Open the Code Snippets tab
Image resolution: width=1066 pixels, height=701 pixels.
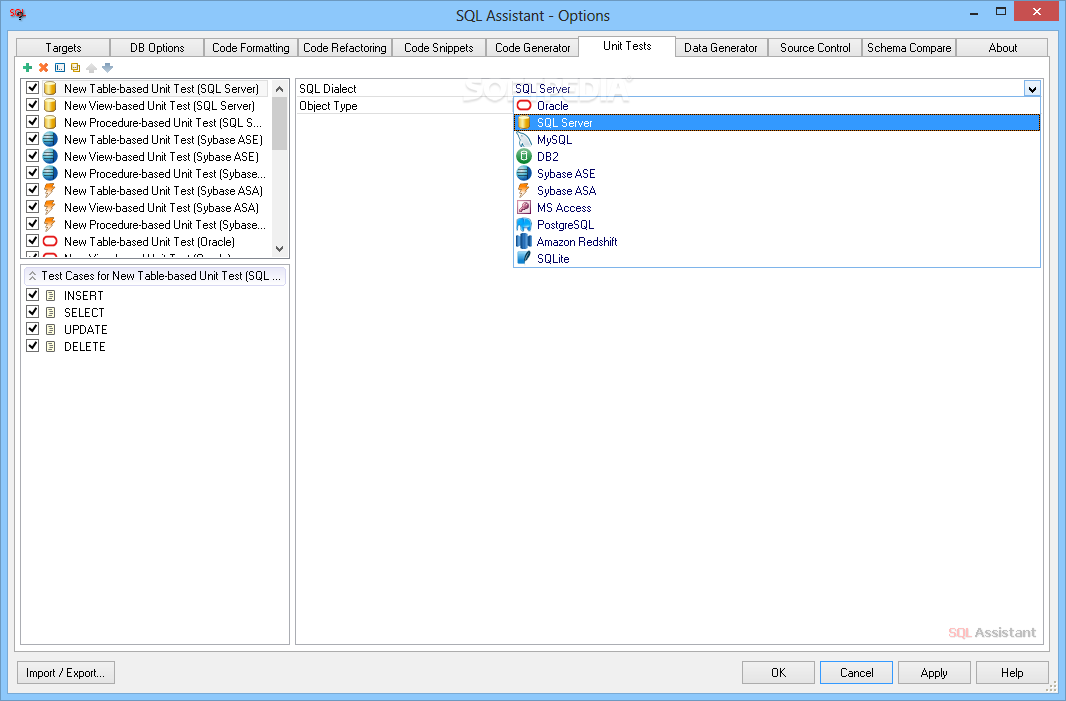click(439, 48)
